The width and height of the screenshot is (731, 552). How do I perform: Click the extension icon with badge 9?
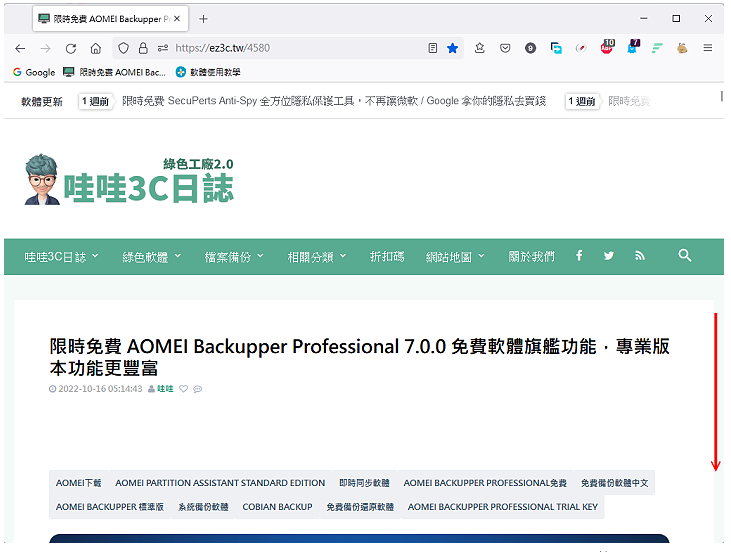click(530, 48)
